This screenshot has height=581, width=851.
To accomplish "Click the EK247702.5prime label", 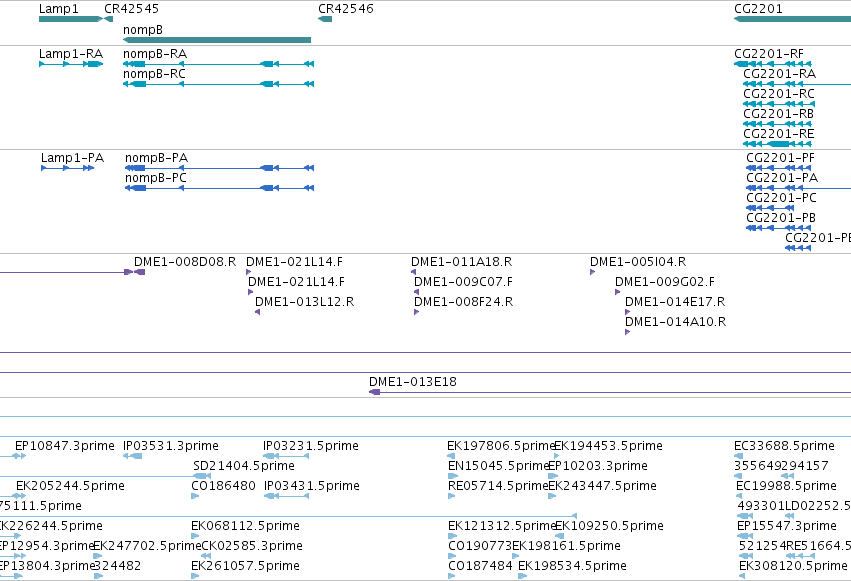I will 147,546.
